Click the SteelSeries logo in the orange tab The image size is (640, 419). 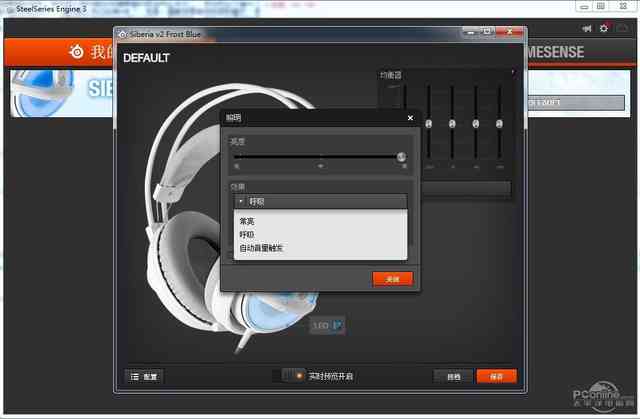tap(76, 52)
